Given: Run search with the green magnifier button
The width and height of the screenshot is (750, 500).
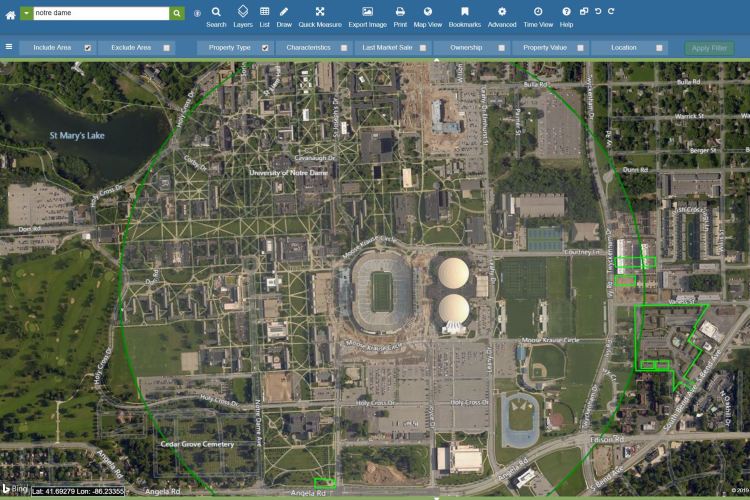Looking at the screenshot, I should coord(176,13).
